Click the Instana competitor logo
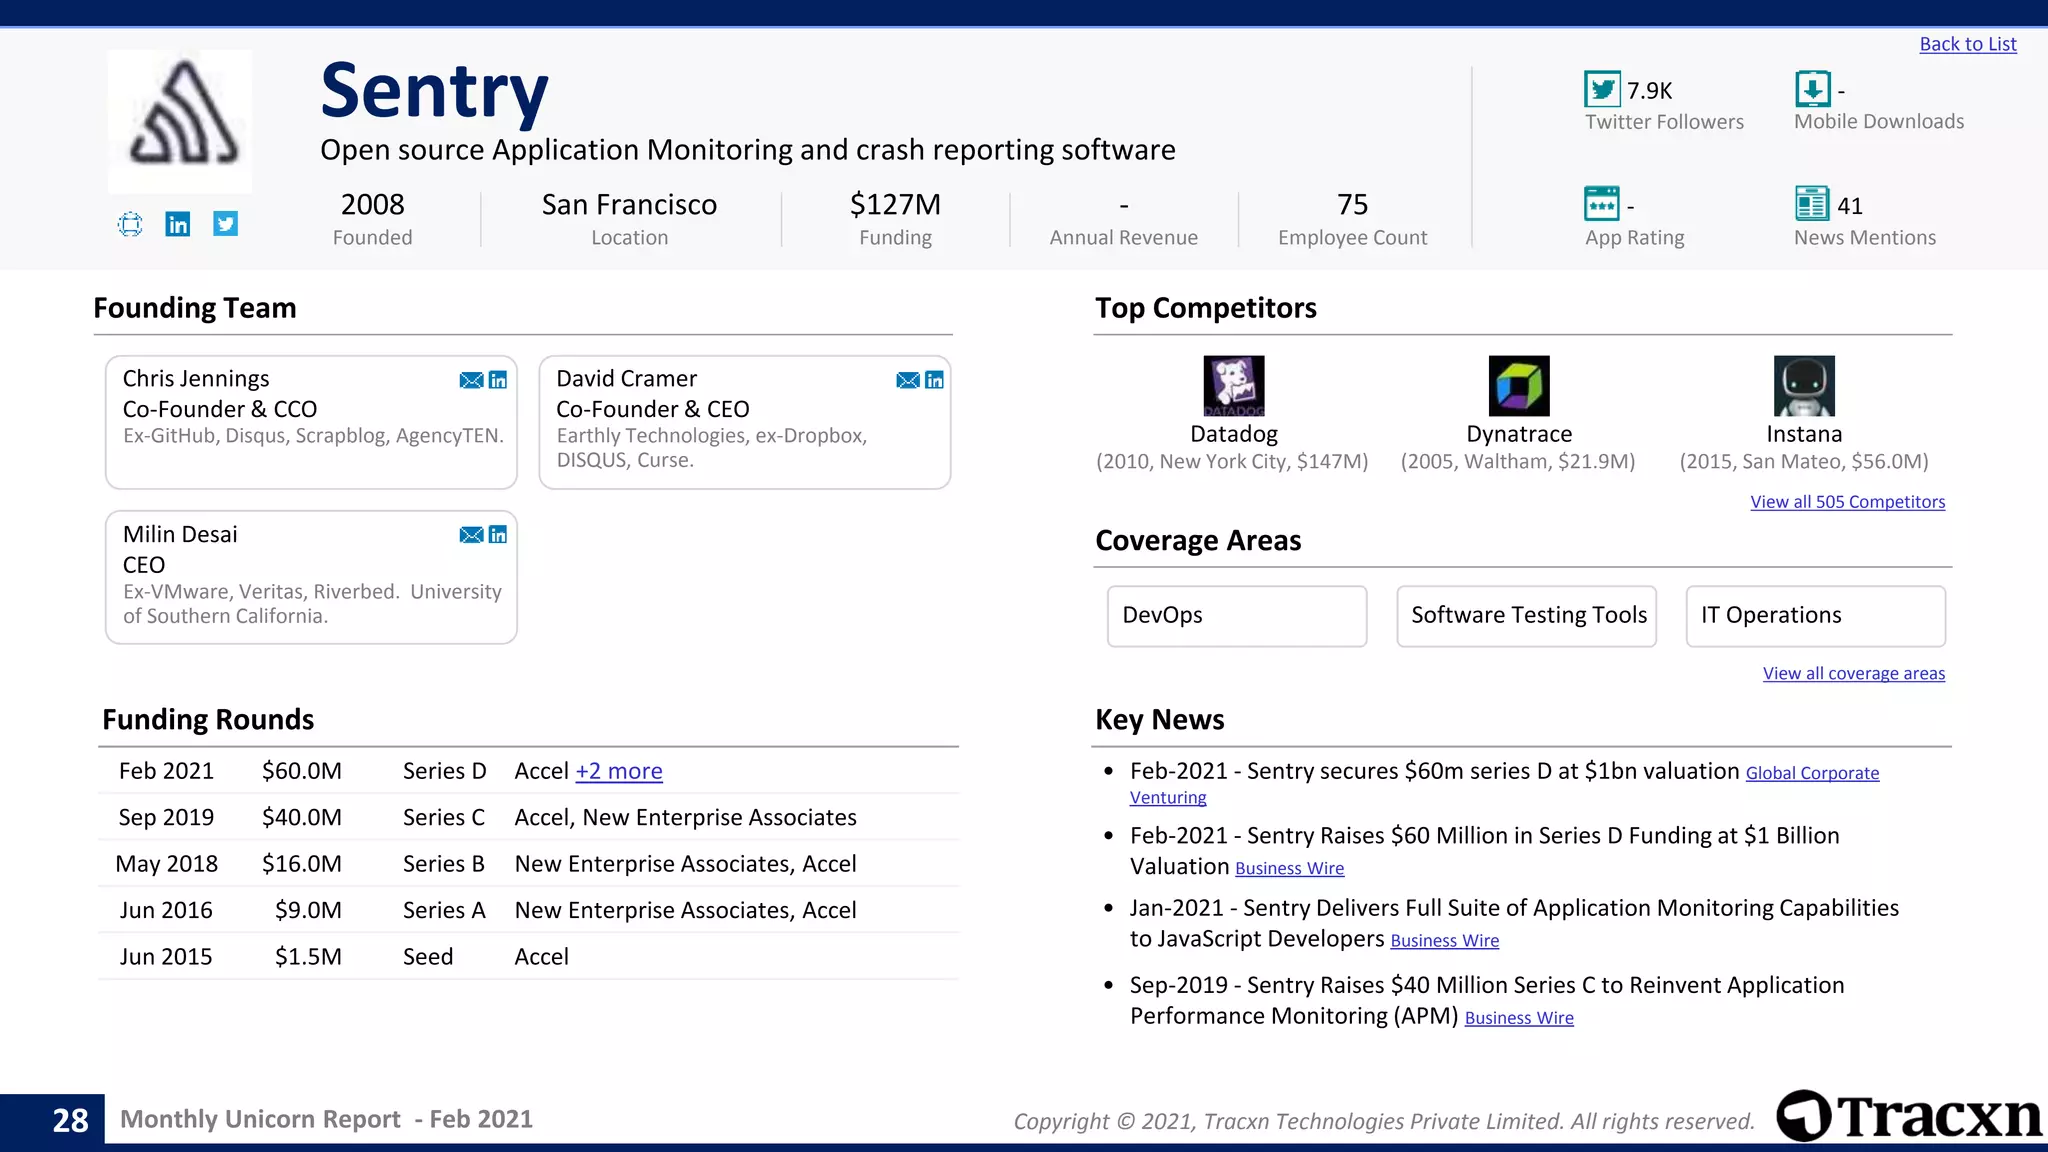 coord(1804,386)
